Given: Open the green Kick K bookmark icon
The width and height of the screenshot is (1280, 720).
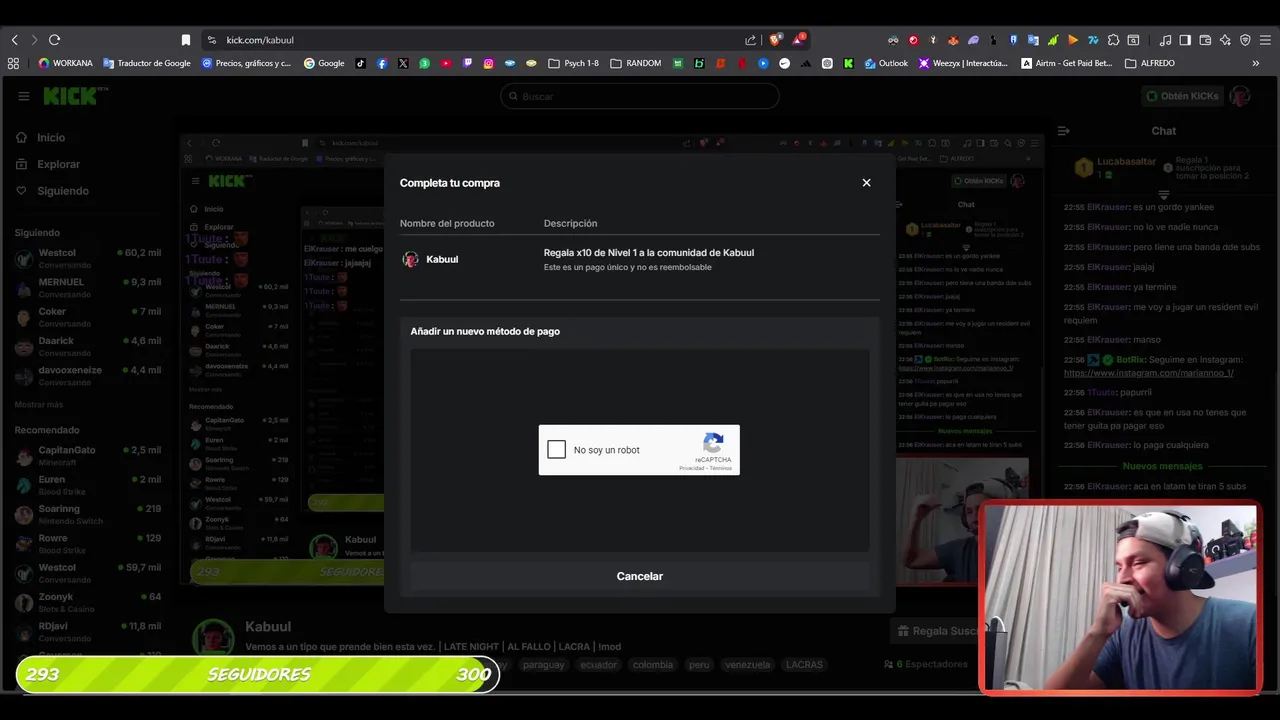Looking at the screenshot, I should (x=848, y=63).
